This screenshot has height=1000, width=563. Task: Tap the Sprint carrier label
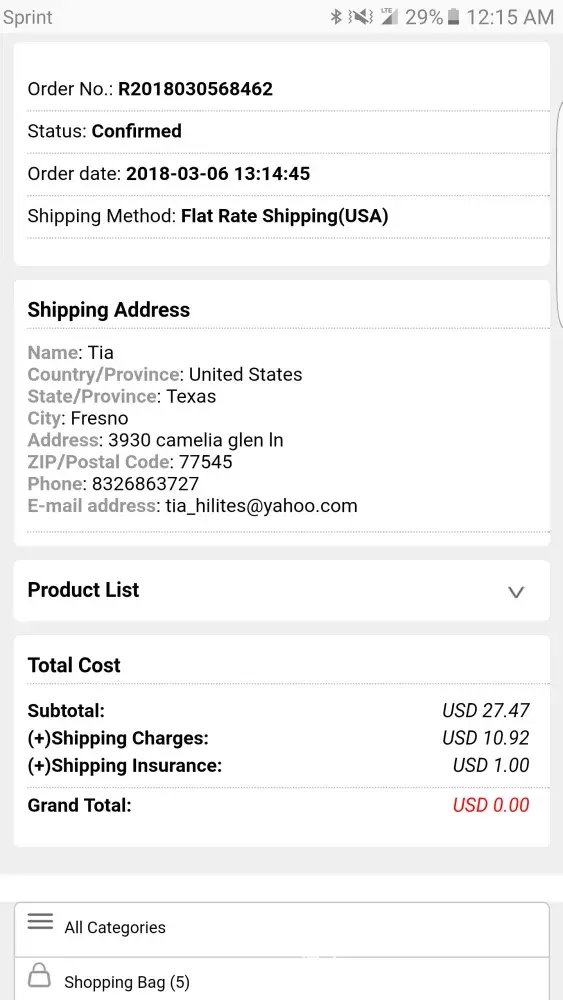point(28,18)
